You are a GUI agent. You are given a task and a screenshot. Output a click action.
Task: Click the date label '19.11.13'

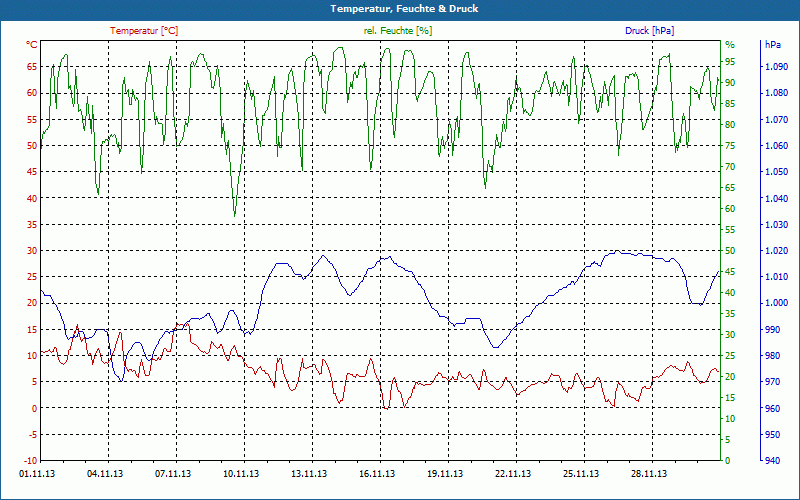coord(445,474)
